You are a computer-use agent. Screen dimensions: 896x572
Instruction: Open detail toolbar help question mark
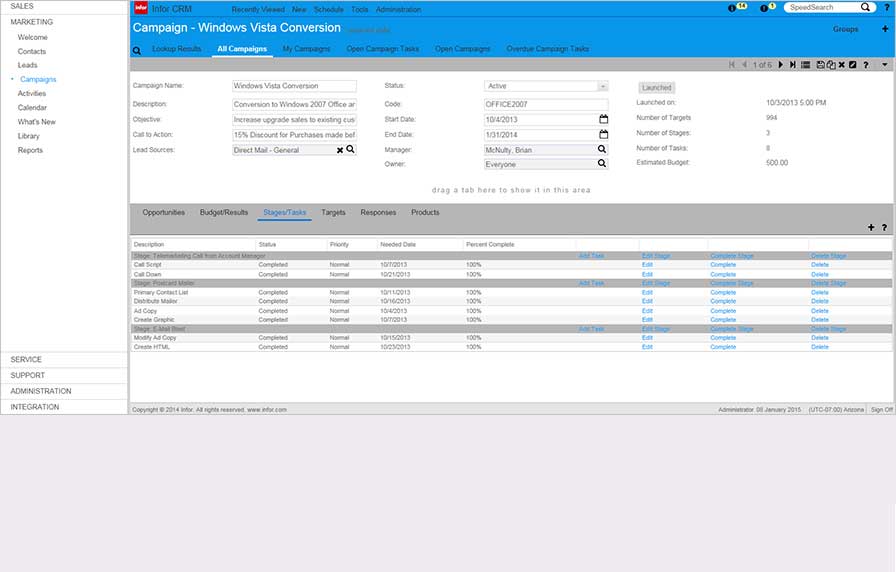pyautogui.click(x=866, y=65)
